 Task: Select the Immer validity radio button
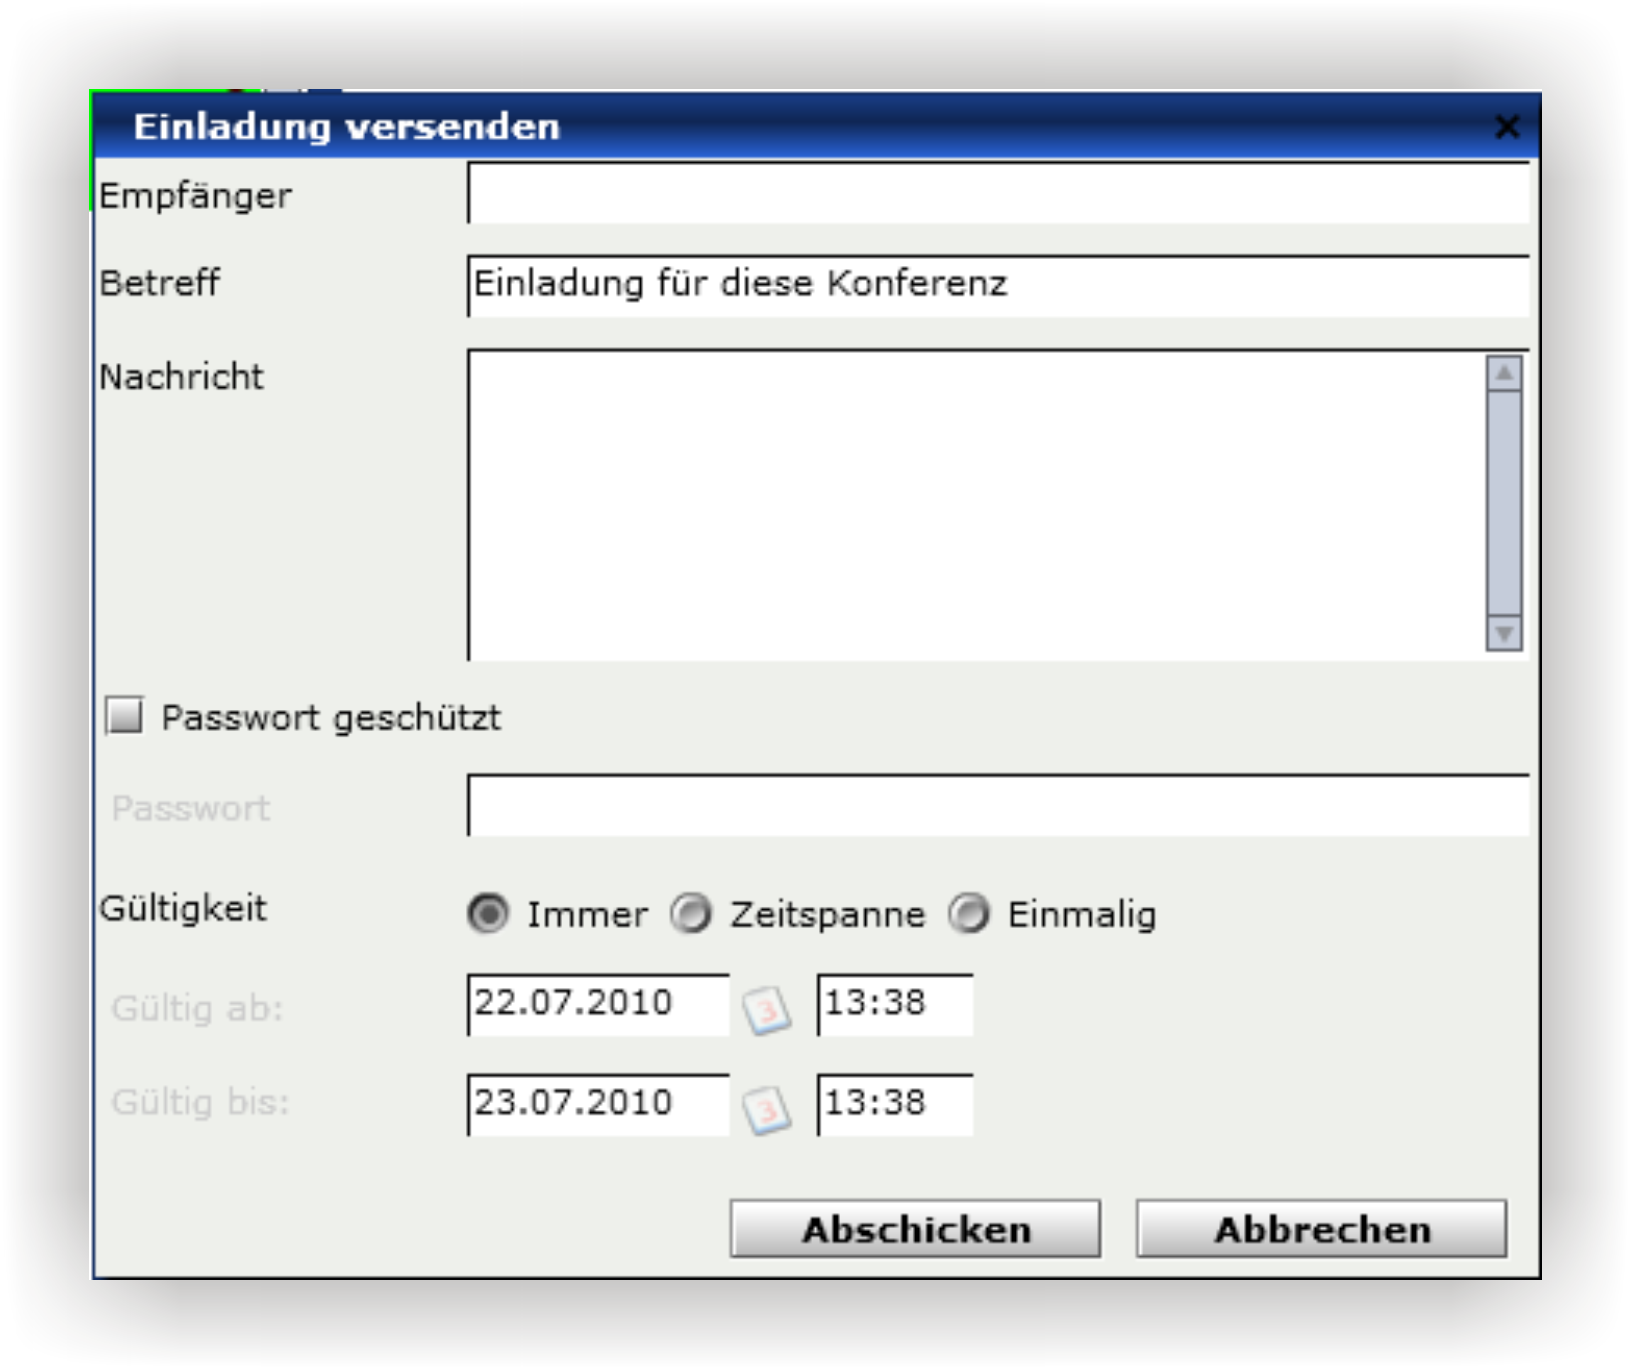tap(488, 913)
